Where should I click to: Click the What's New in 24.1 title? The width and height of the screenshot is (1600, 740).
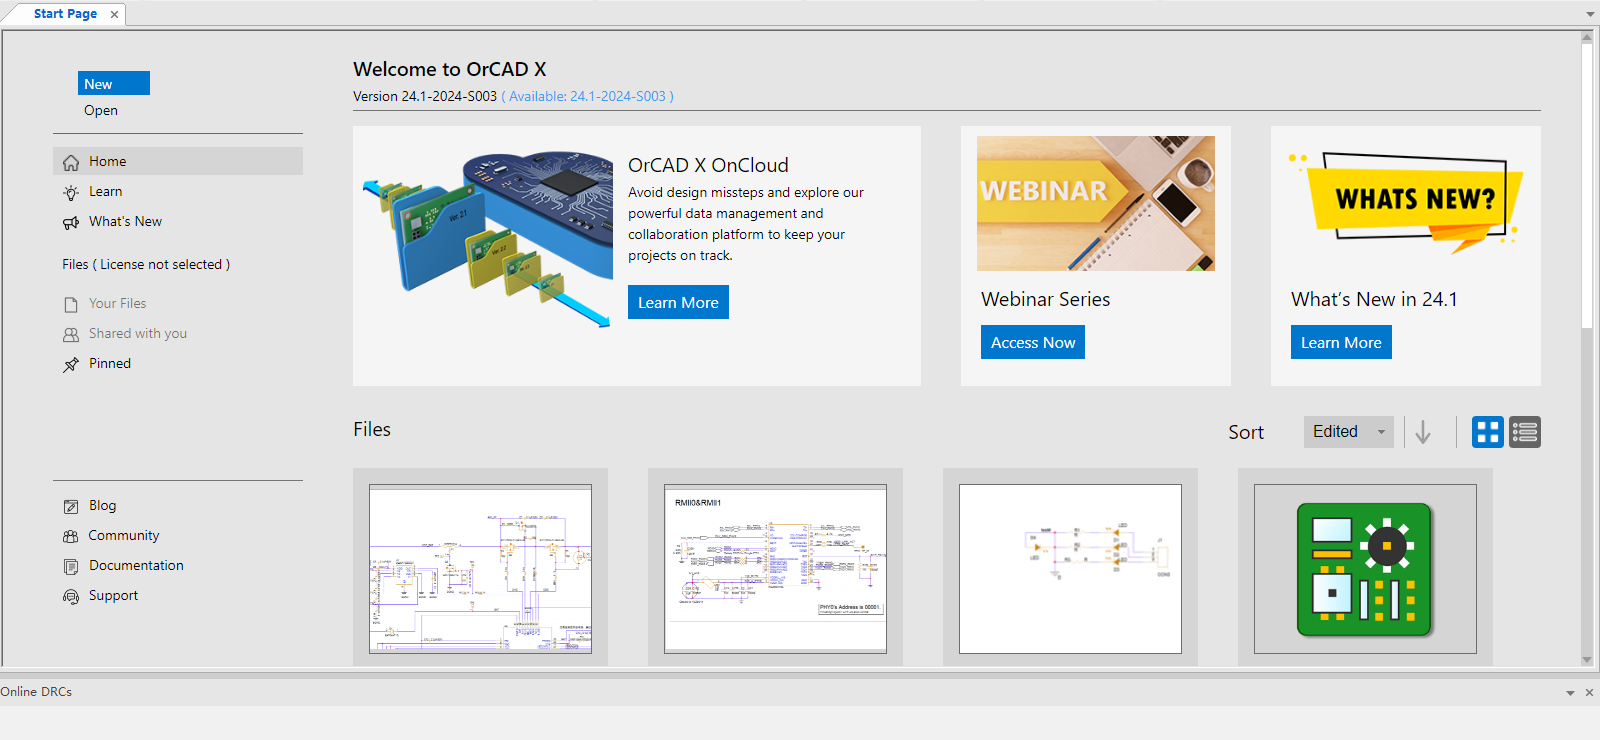[x=1374, y=299]
